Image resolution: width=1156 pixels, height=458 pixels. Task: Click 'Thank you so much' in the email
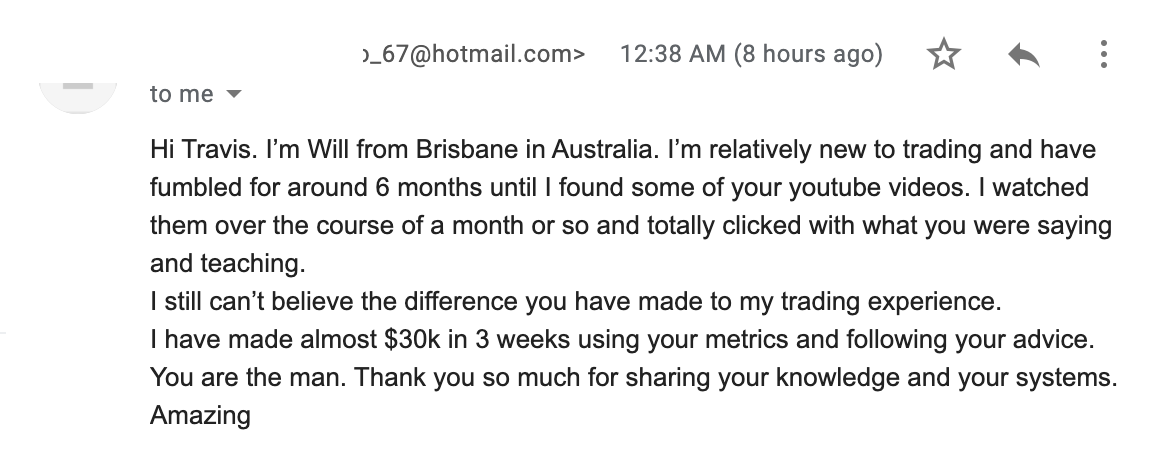[x=449, y=378]
